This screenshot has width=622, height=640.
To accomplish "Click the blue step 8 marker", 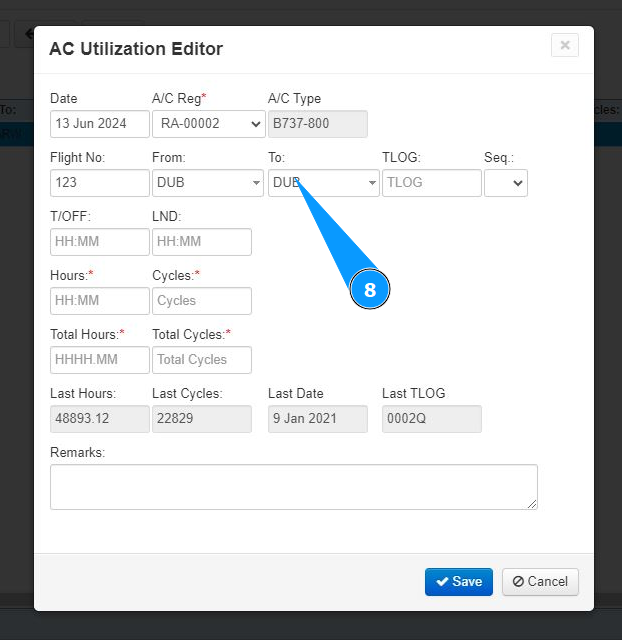I will pyautogui.click(x=369, y=290).
